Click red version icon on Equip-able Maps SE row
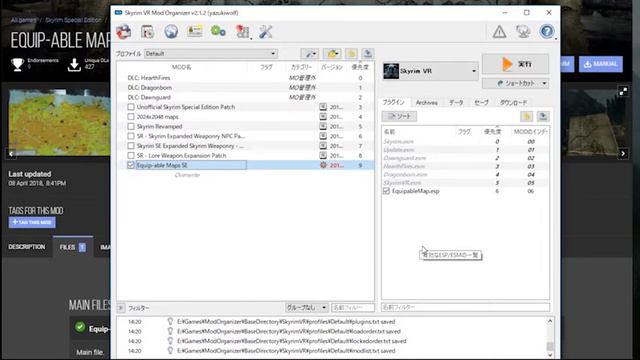The image size is (640, 360). (323, 165)
